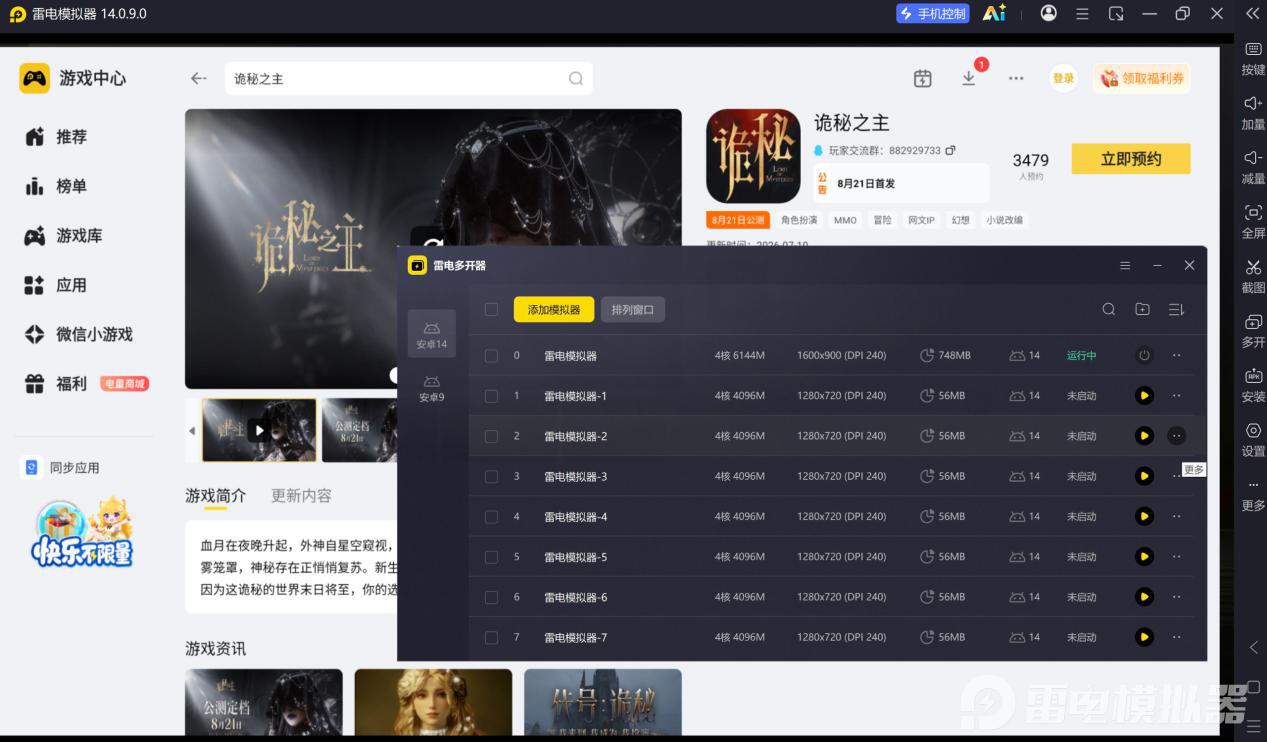Open the calendar gift icon in header
This screenshot has width=1267, height=742.
click(x=922, y=78)
